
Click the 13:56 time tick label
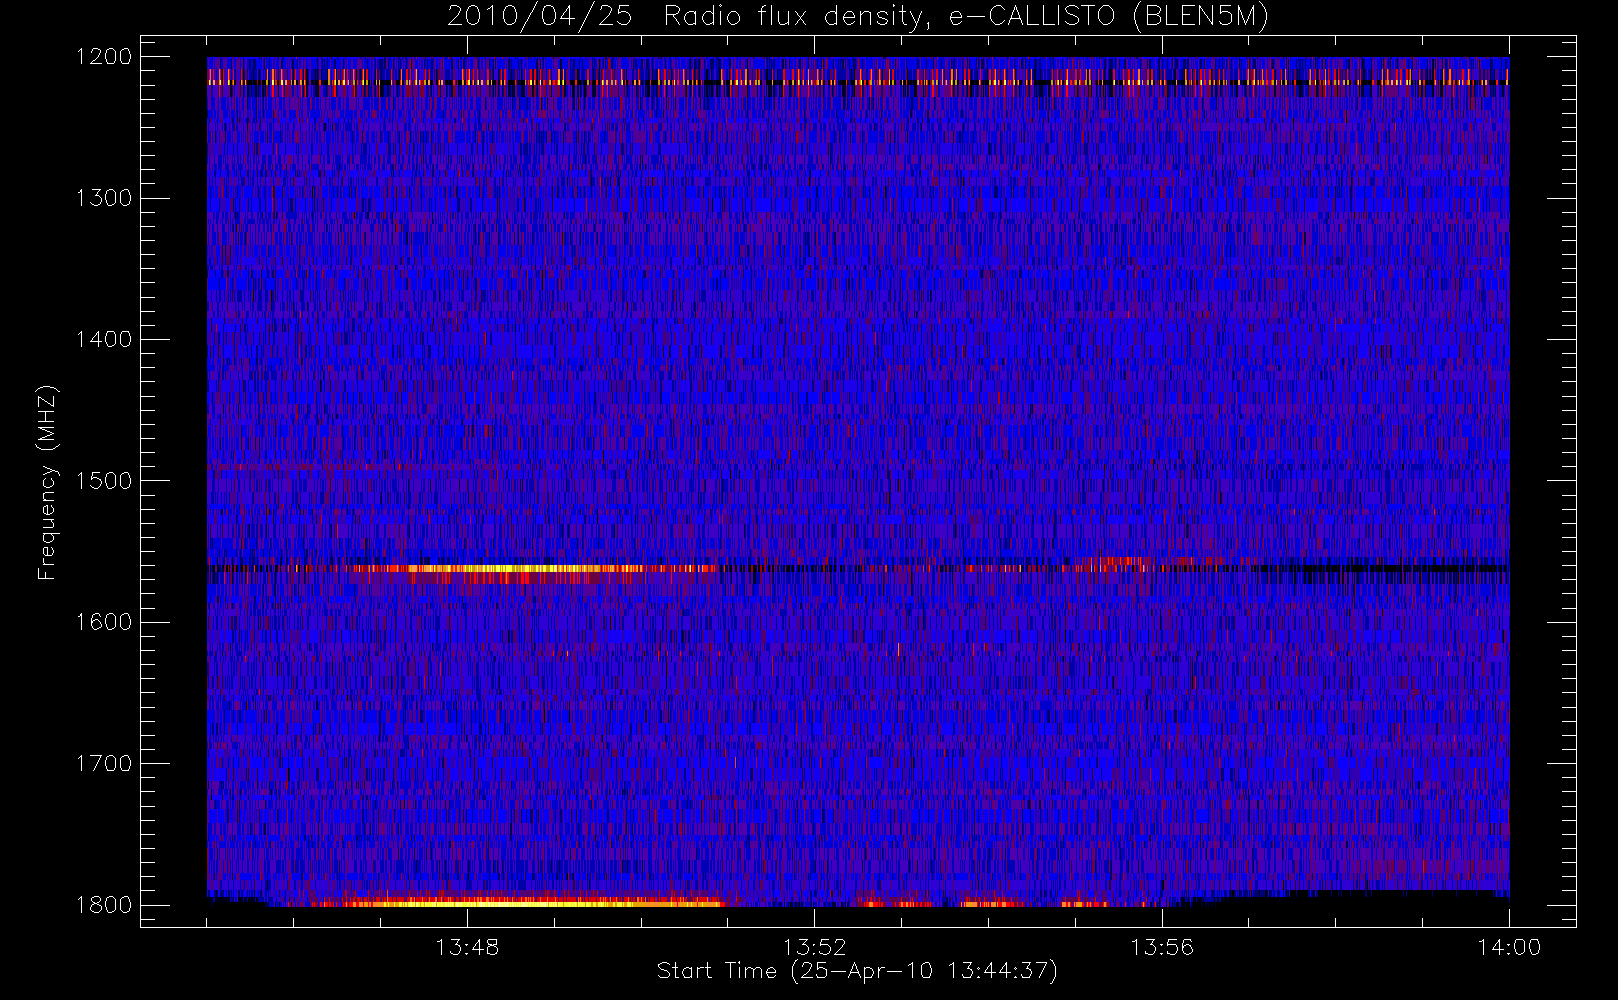[x=1162, y=947]
